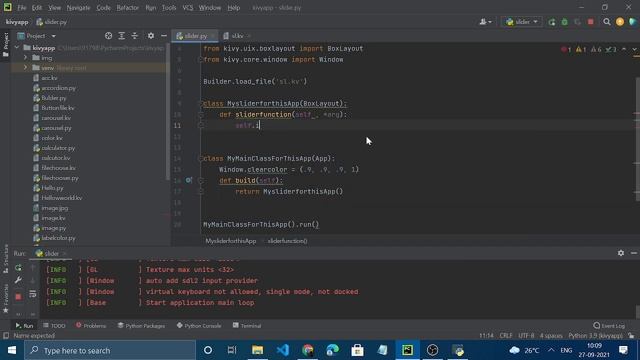Open Run panel settings gear
640x360 pixels.
(621, 253)
